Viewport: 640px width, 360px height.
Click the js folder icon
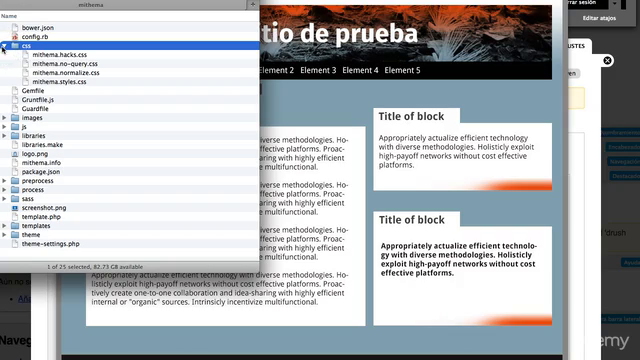[15, 127]
